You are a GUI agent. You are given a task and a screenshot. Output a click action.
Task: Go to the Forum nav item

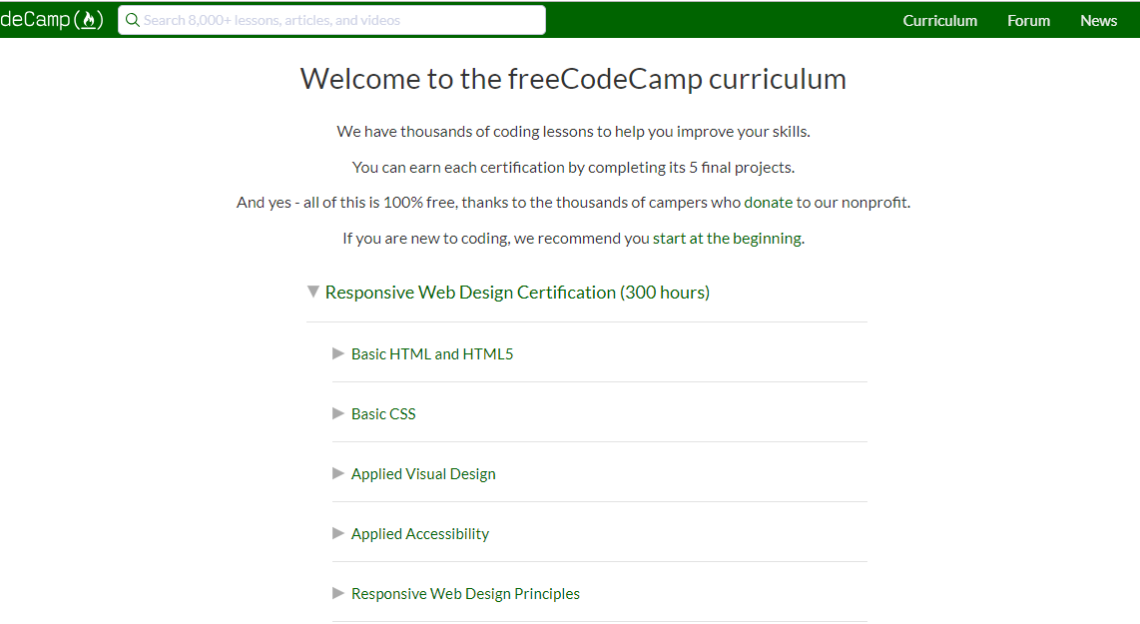(1028, 20)
